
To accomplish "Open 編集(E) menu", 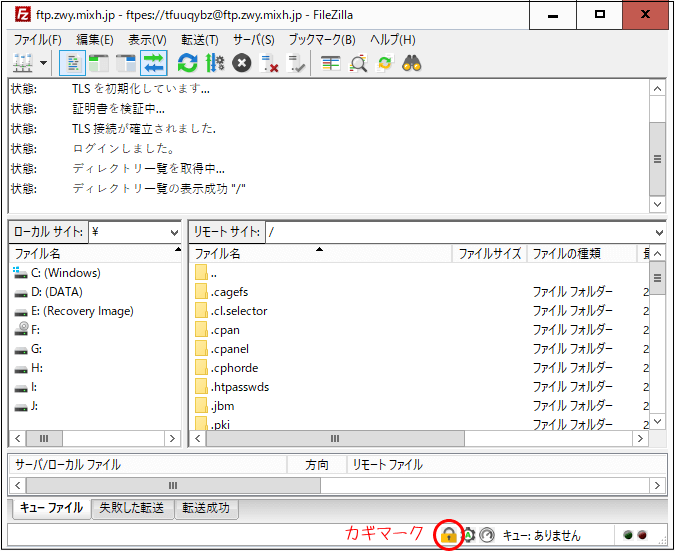I will coord(95,40).
